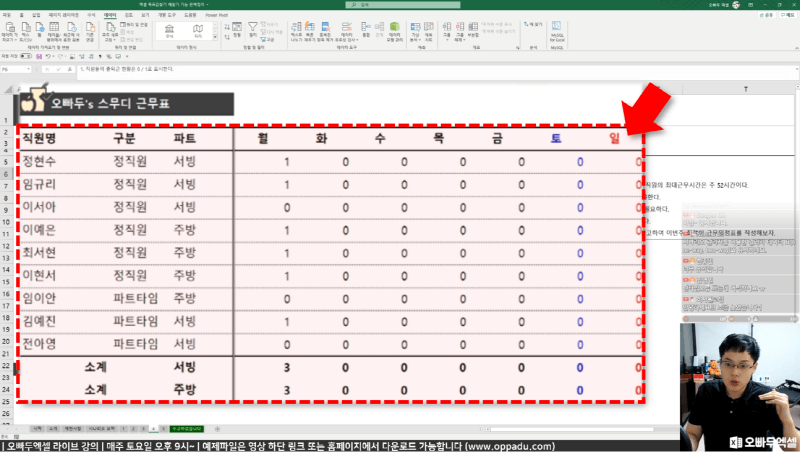Click Undo arrow in quick access toolbar
Screen dimensions: 800x452
(x=48, y=56)
